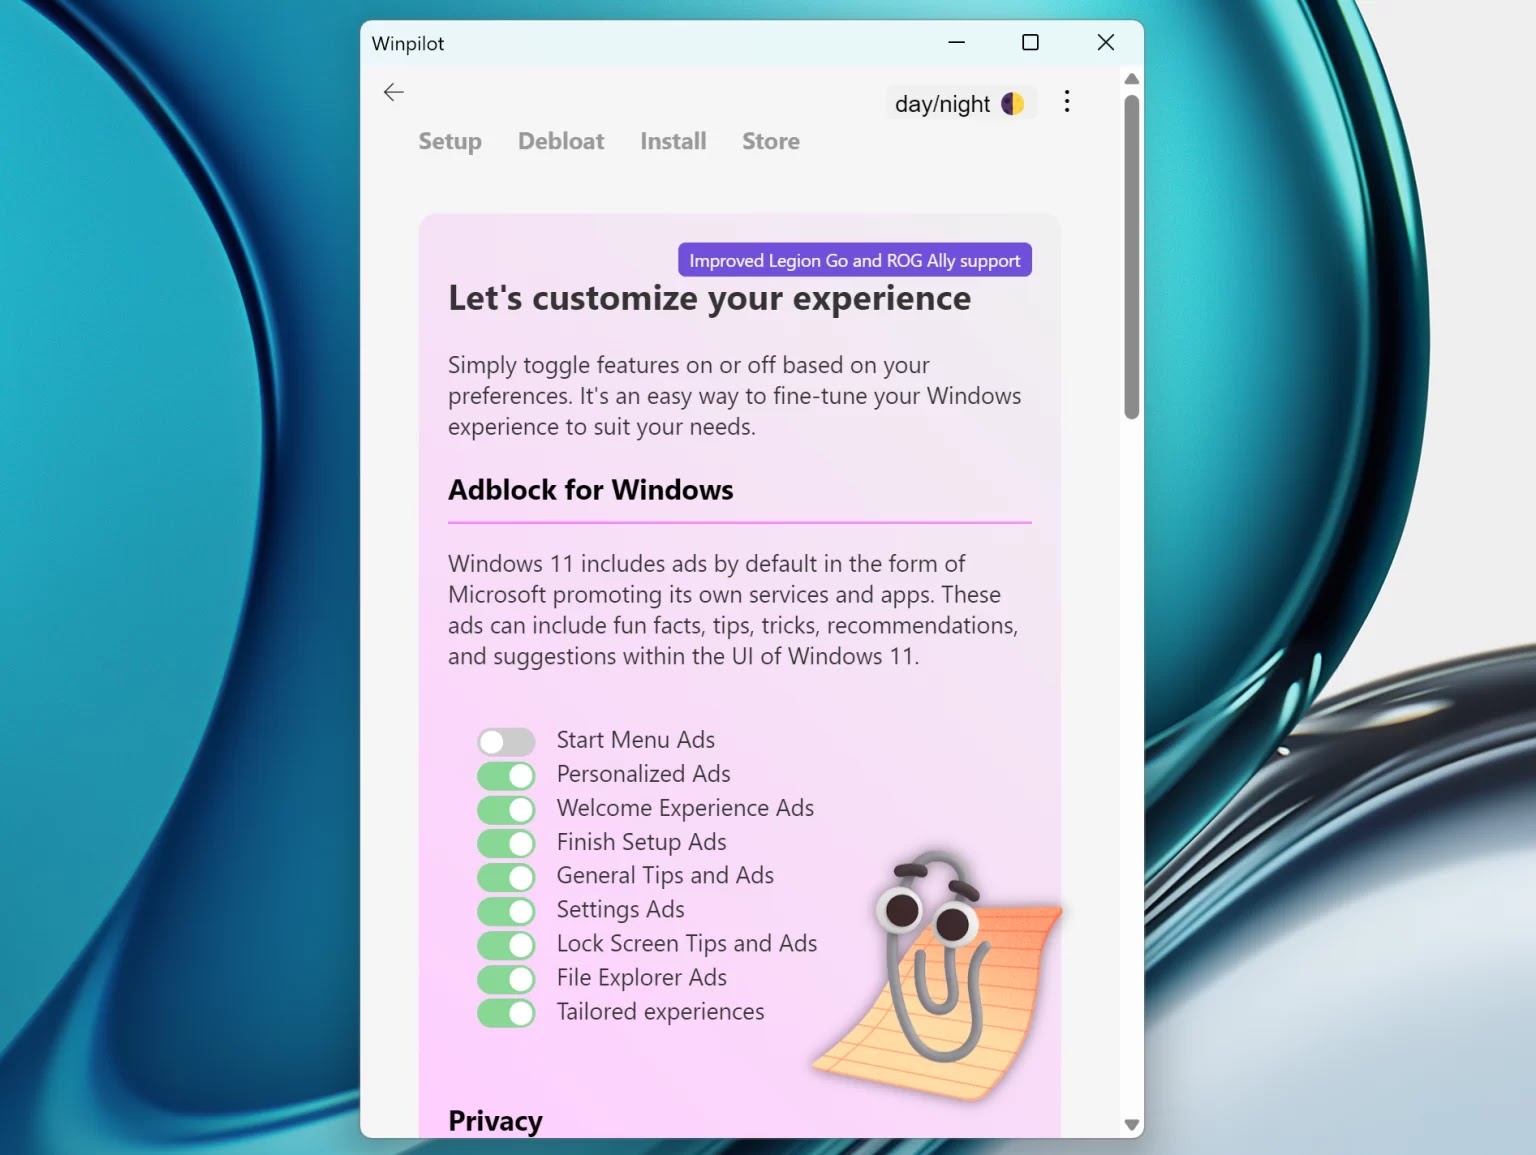The width and height of the screenshot is (1536, 1155).
Task: Switch to the Setup tab
Action: coord(450,141)
